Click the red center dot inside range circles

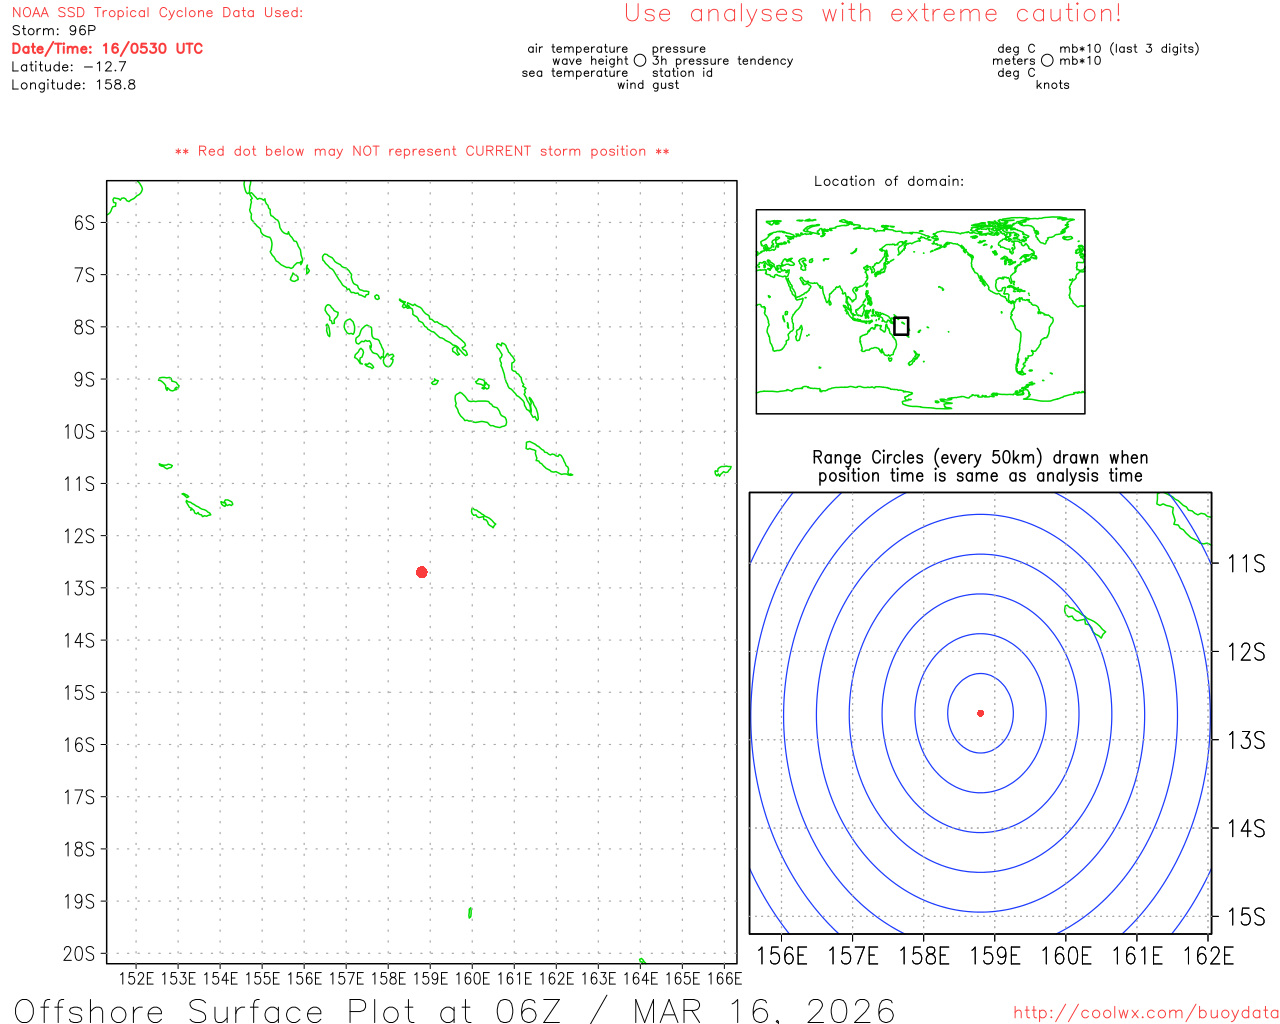click(x=980, y=713)
